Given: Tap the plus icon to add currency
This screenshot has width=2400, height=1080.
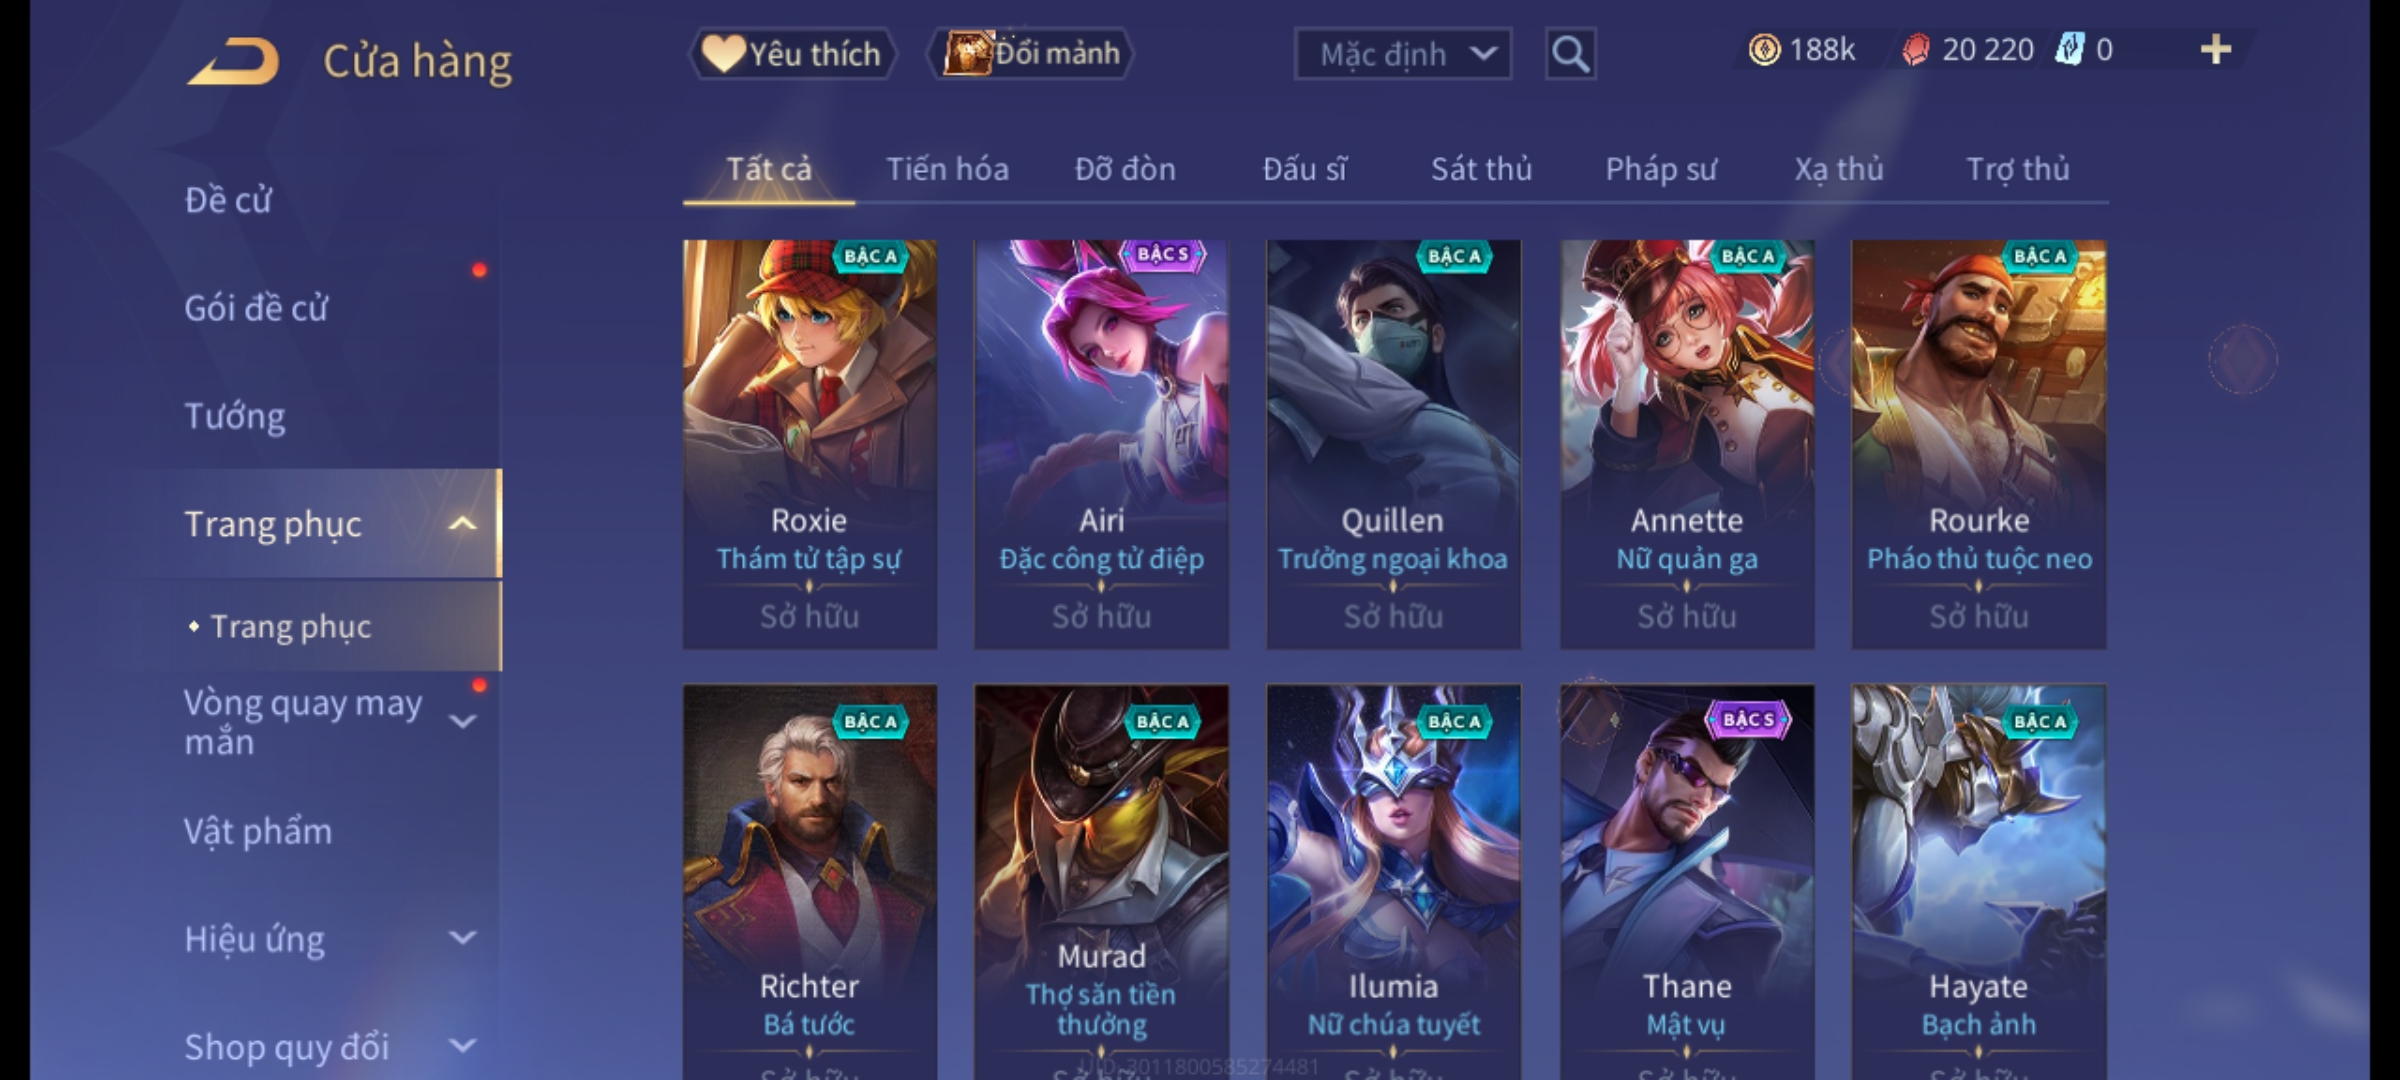Looking at the screenshot, I should tap(2216, 50).
